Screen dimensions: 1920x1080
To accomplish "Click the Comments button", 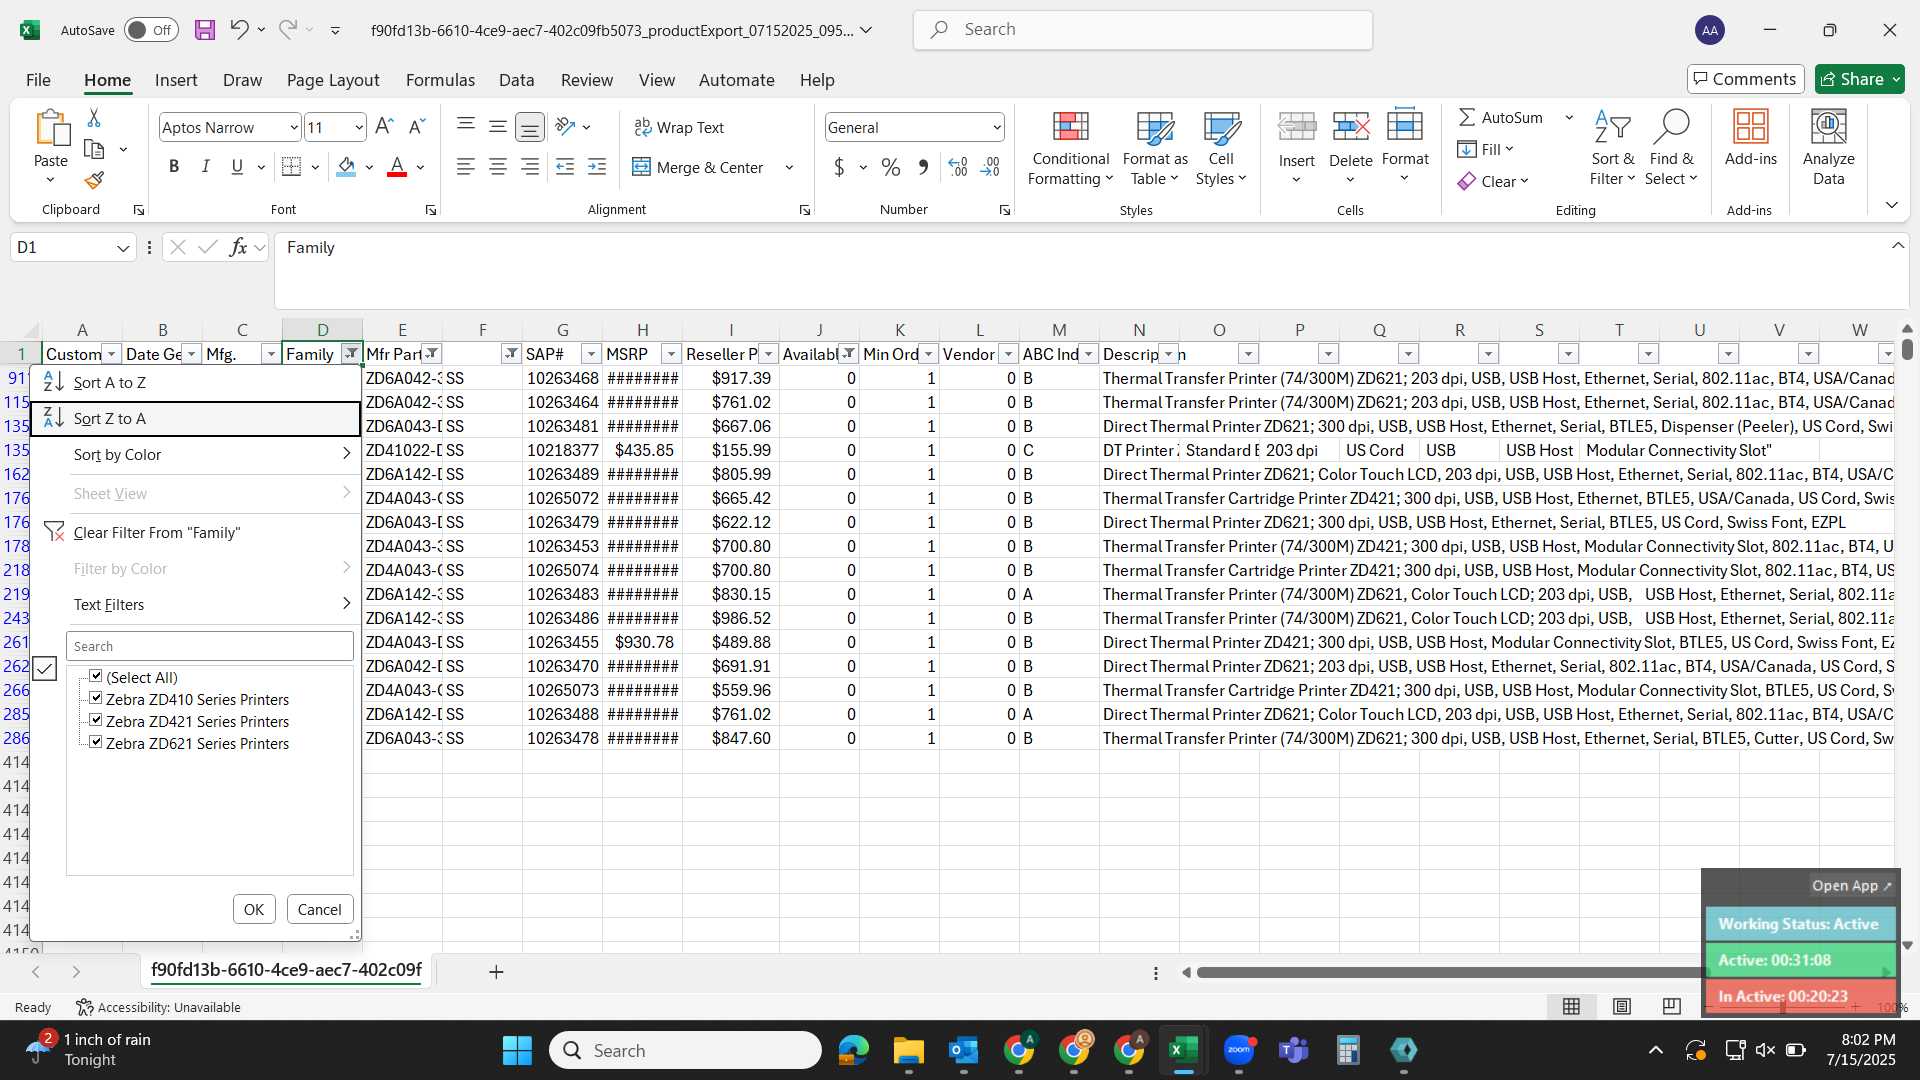I will [1745, 79].
